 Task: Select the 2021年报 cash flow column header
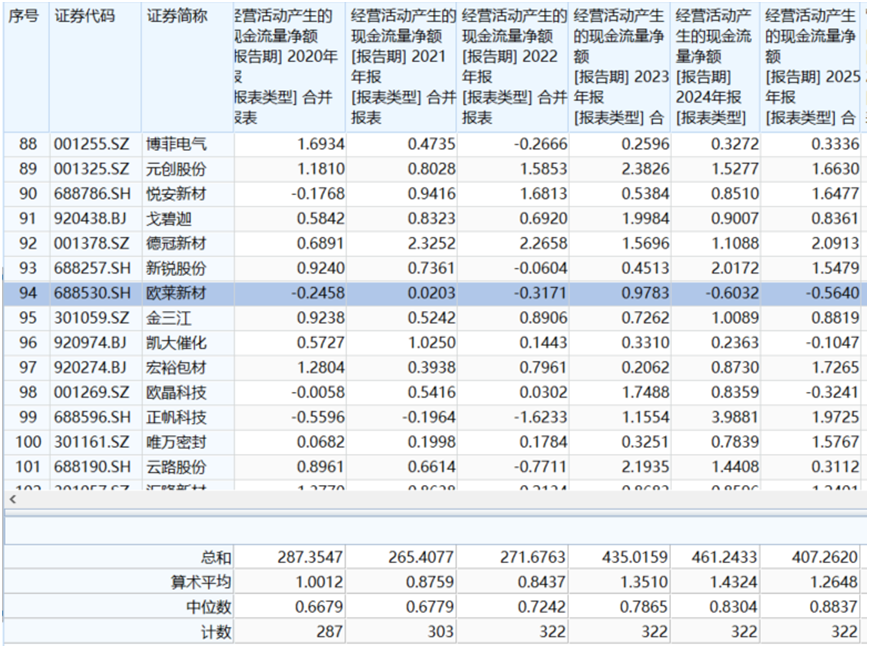point(402,67)
